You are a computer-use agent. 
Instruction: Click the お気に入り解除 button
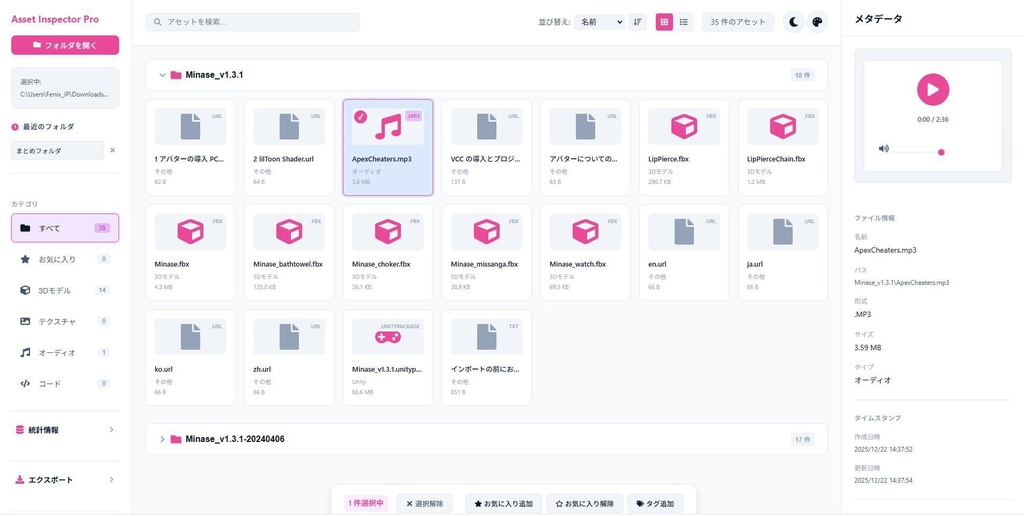pos(584,504)
